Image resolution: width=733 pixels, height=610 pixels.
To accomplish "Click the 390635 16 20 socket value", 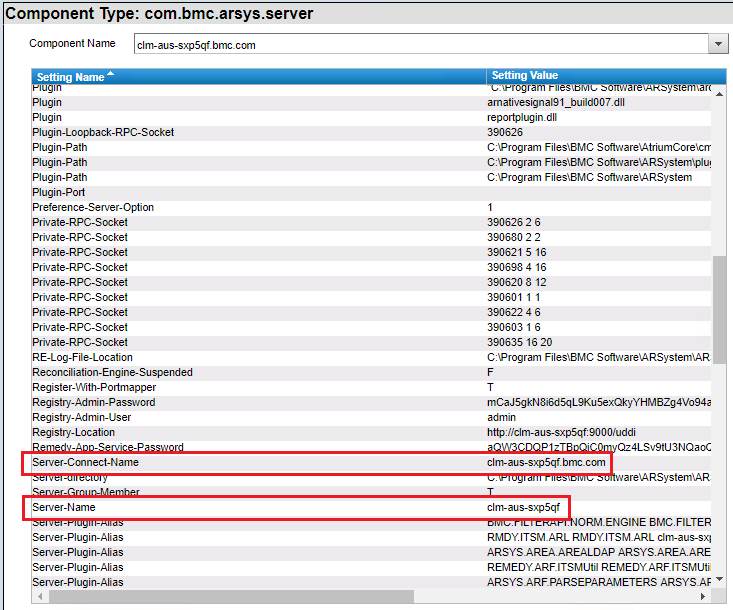I will [519, 342].
